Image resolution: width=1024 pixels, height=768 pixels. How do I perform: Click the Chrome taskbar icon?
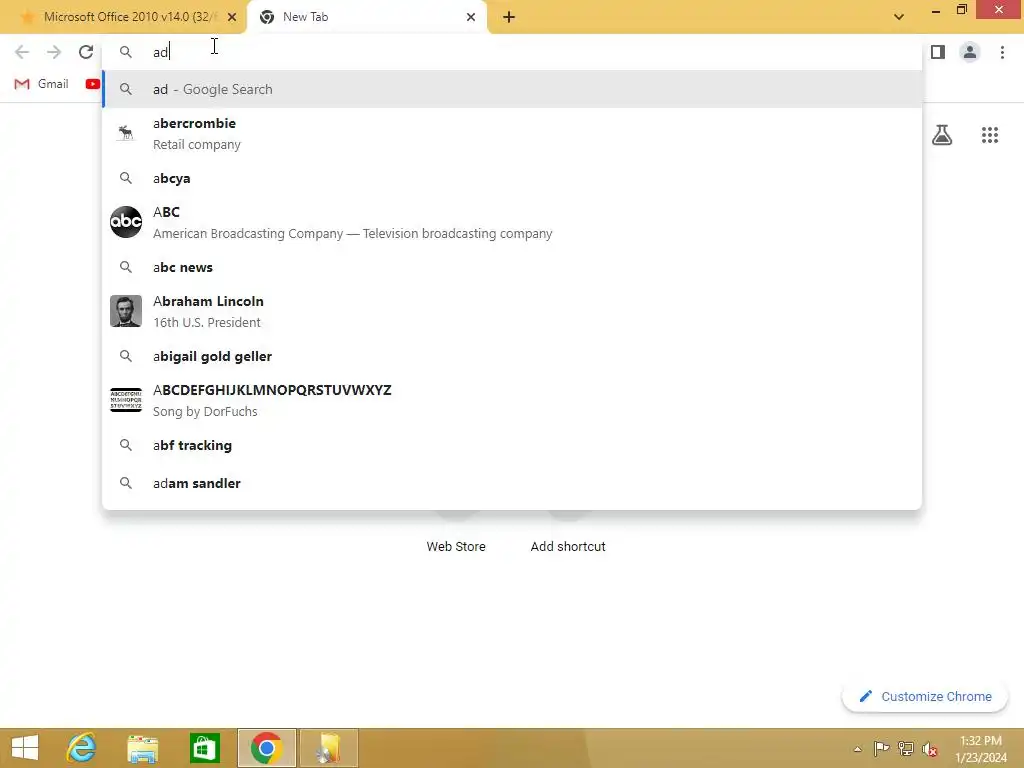(x=266, y=748)
